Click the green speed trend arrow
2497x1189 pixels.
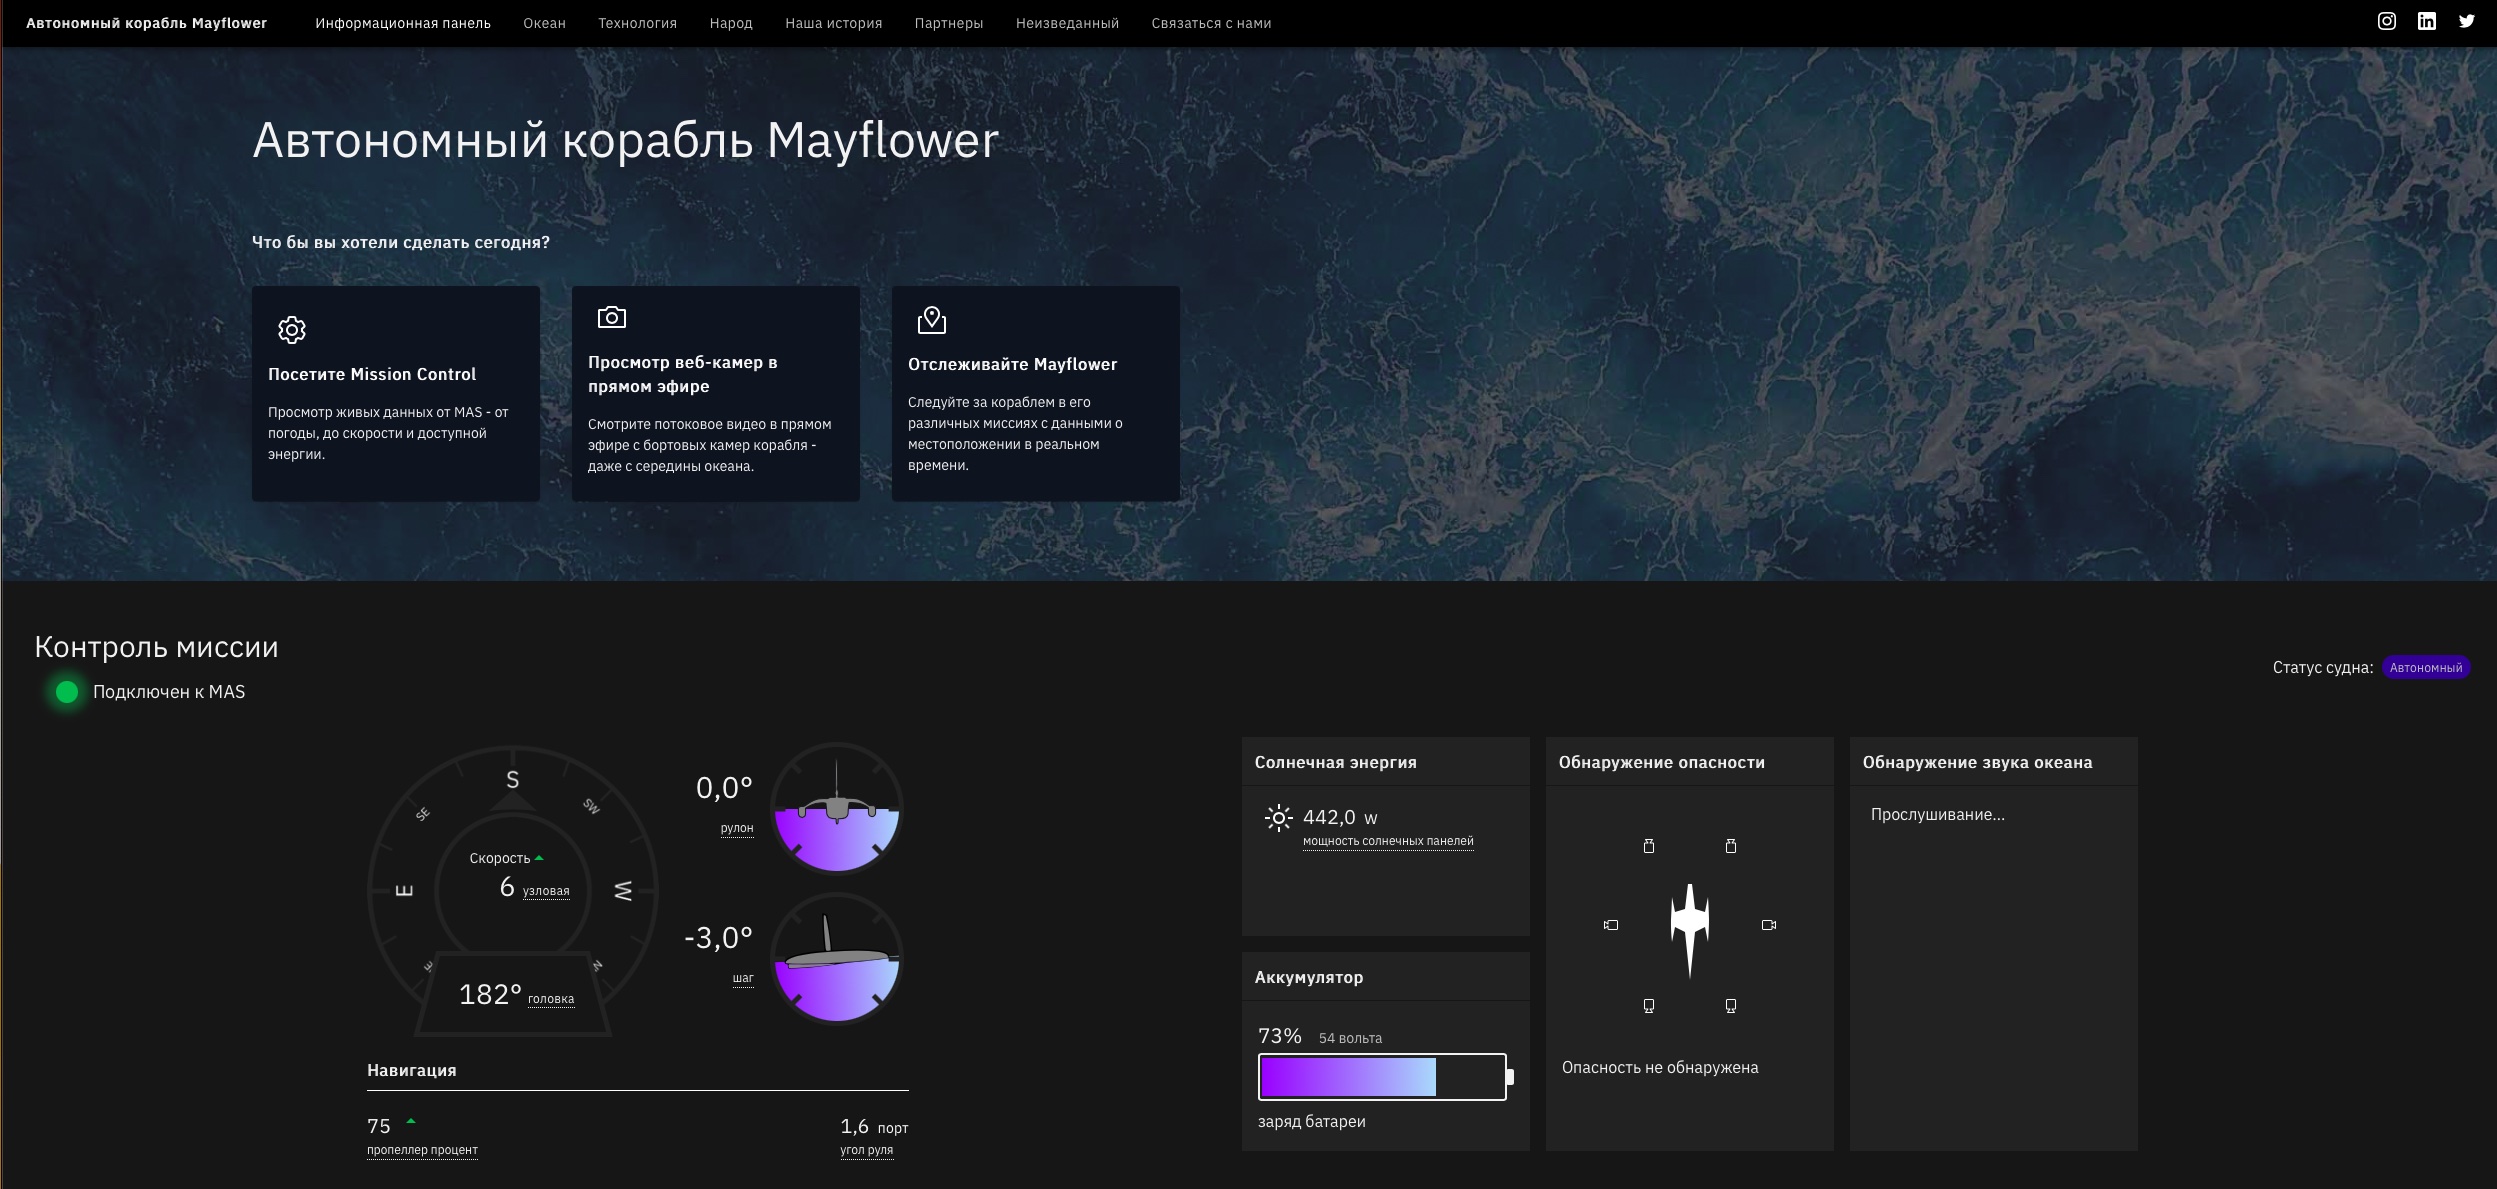click(x=539, y=858)
